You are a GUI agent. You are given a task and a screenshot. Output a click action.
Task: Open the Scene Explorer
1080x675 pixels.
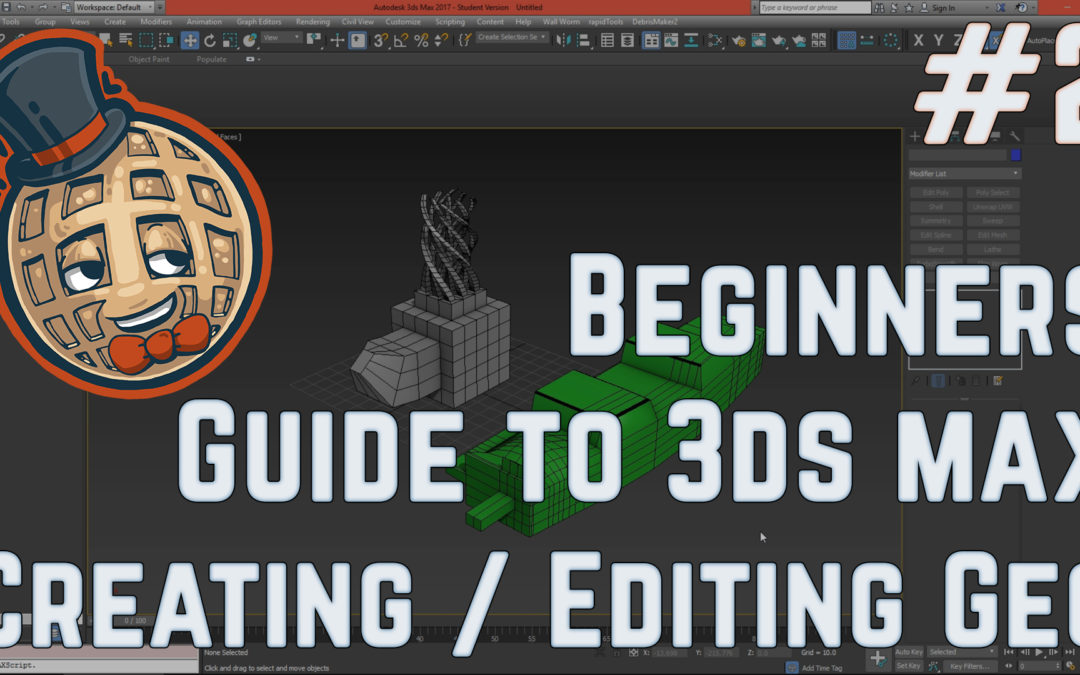point(607,40)
